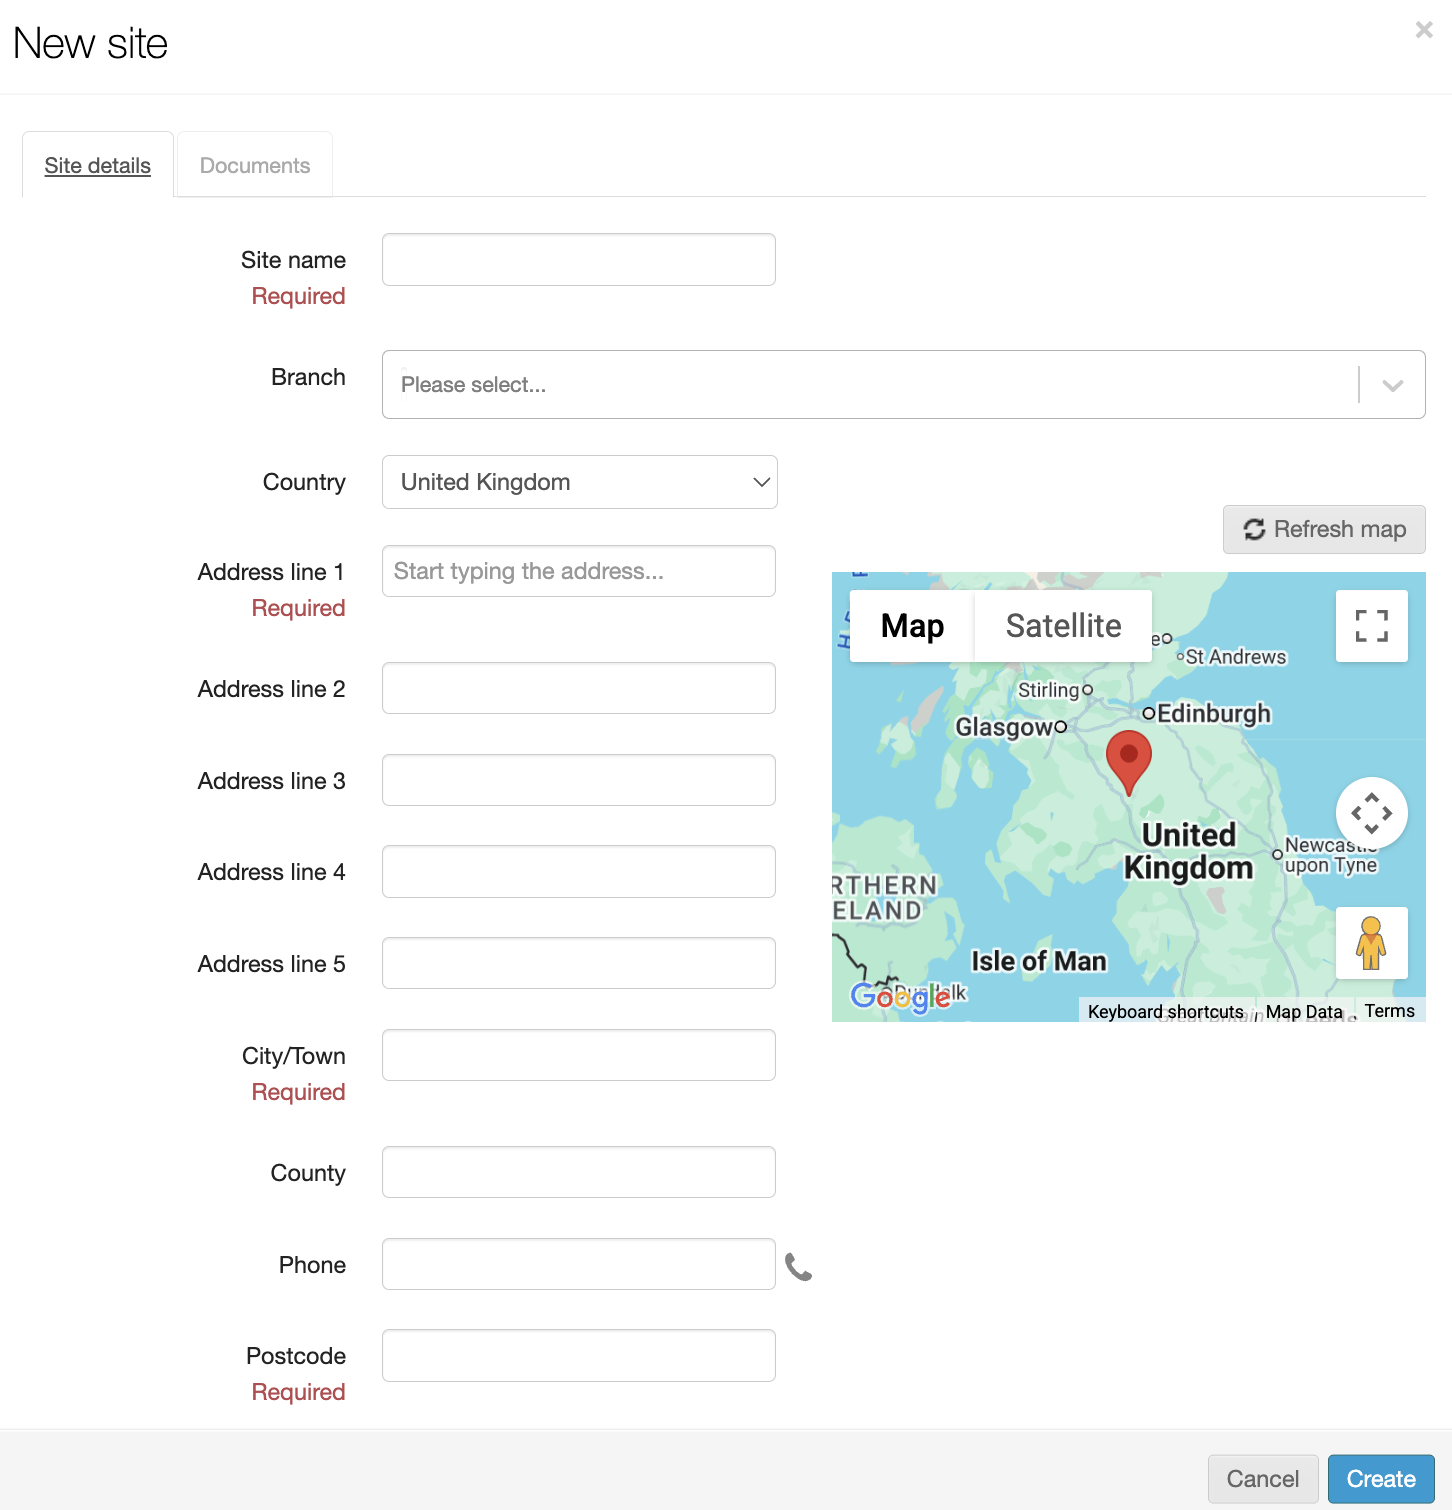Open the Country dropdown showing United Kingdom
The height and width of the screenshot is (1510, 1452).
point(579,482)
